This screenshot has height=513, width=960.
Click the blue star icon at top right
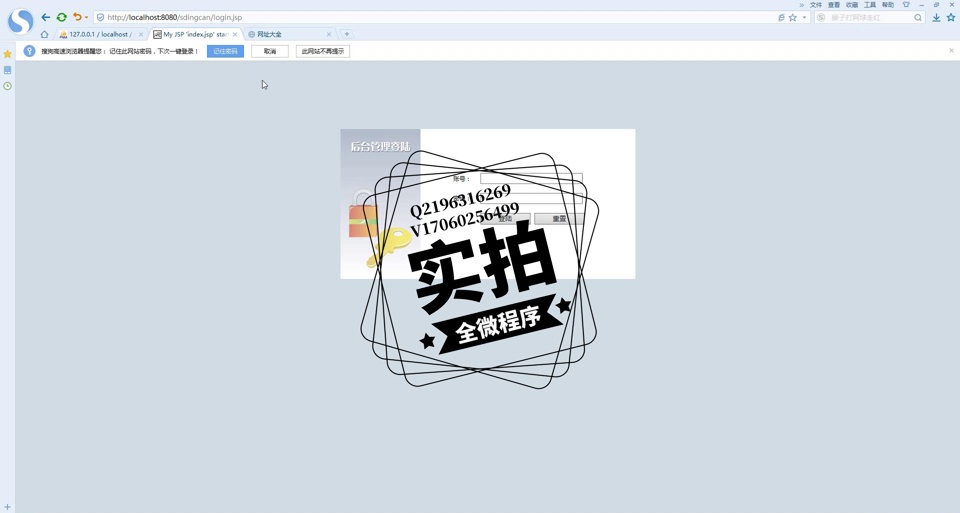point(951,18)
